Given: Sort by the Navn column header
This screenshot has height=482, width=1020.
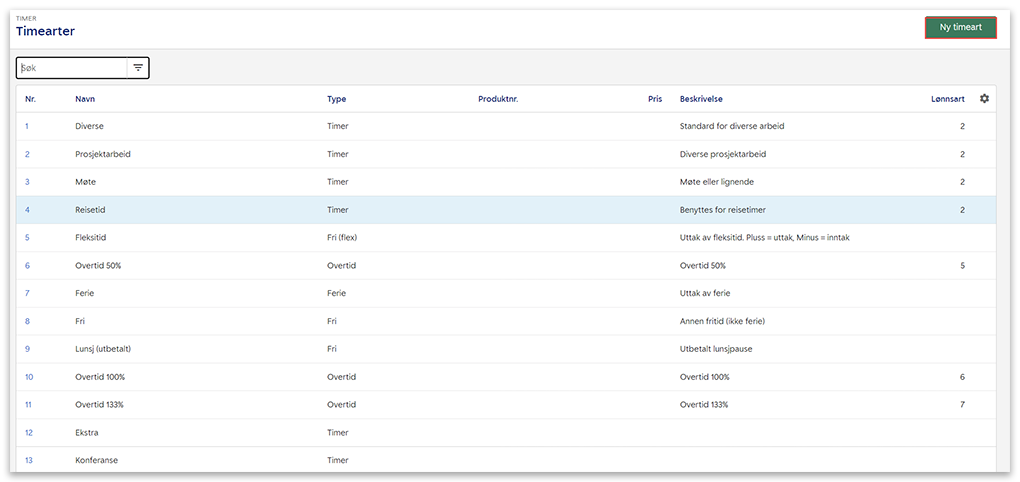Looking at the screenshot, I should point(85,99).
